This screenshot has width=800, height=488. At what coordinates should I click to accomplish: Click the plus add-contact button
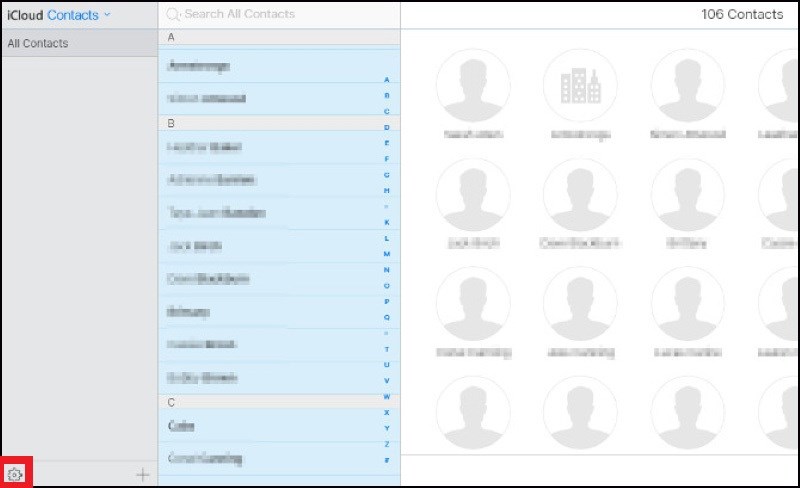pyautogui.click(x=143, y=475)
